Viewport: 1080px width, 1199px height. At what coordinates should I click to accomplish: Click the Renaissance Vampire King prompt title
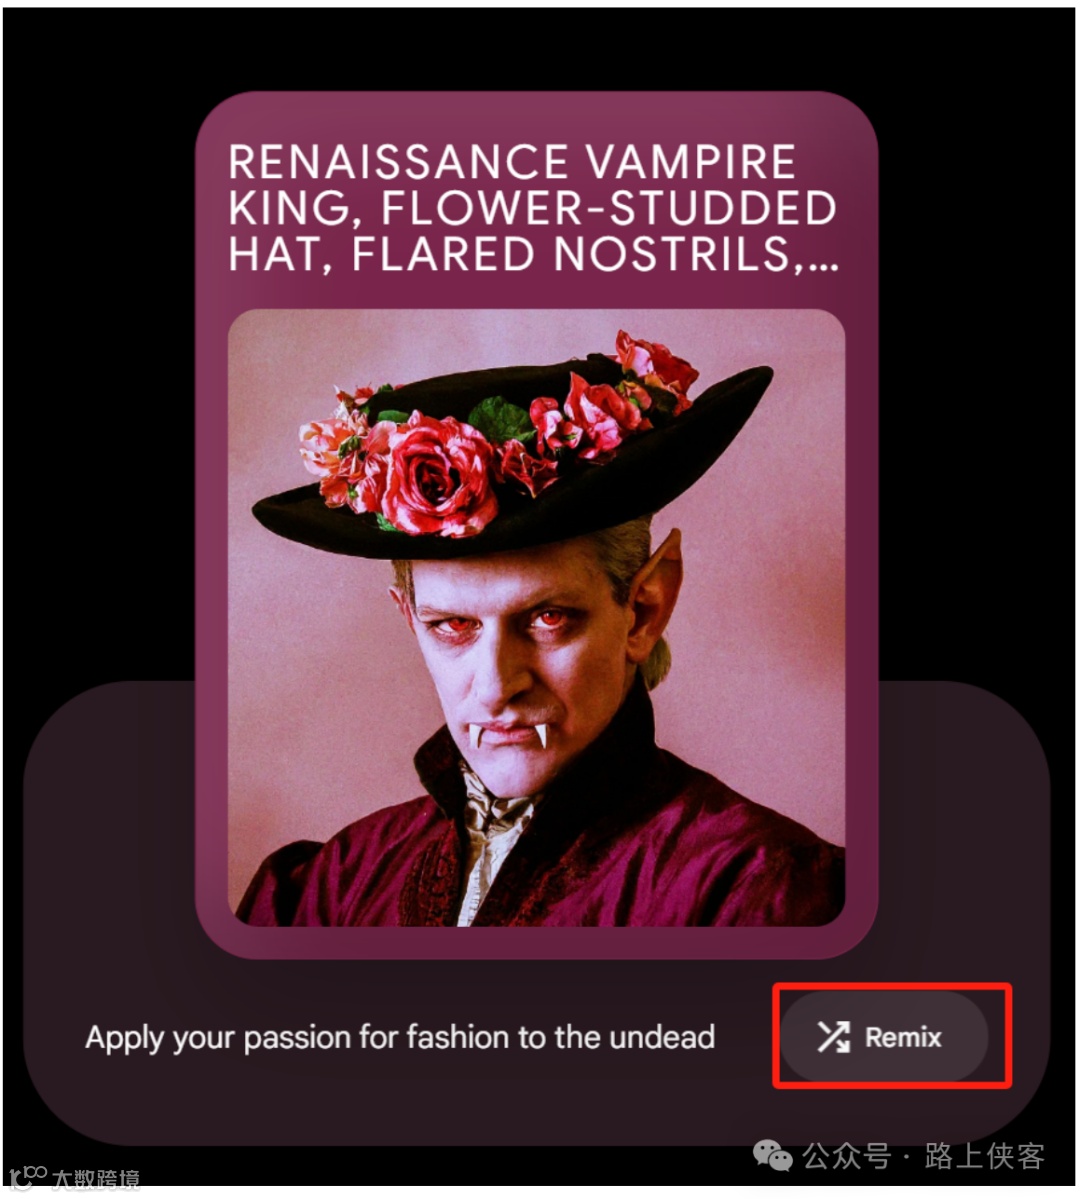(x=533, y=207)
